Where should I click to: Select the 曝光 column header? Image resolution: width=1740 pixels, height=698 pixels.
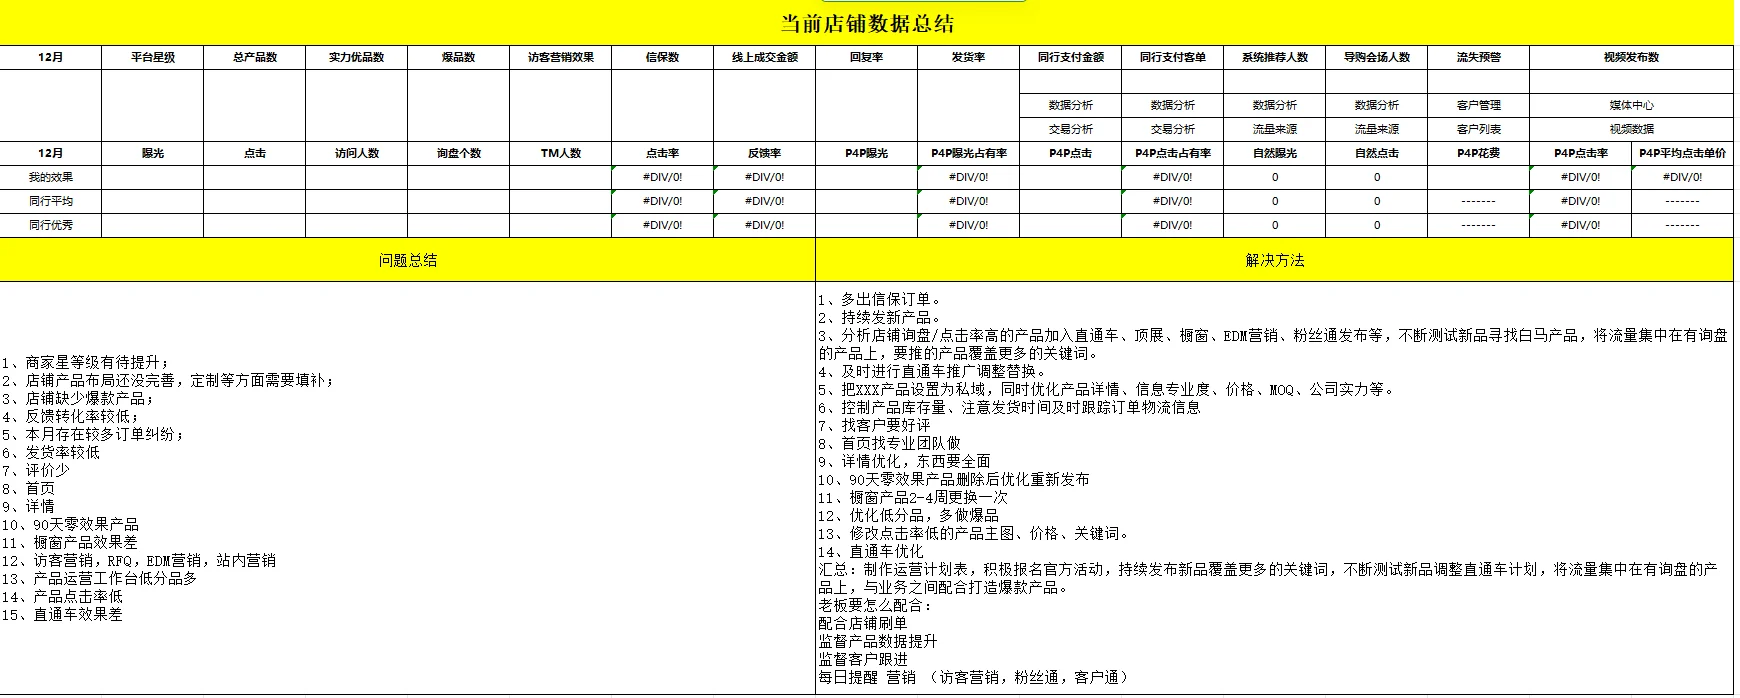coord(153,153)
